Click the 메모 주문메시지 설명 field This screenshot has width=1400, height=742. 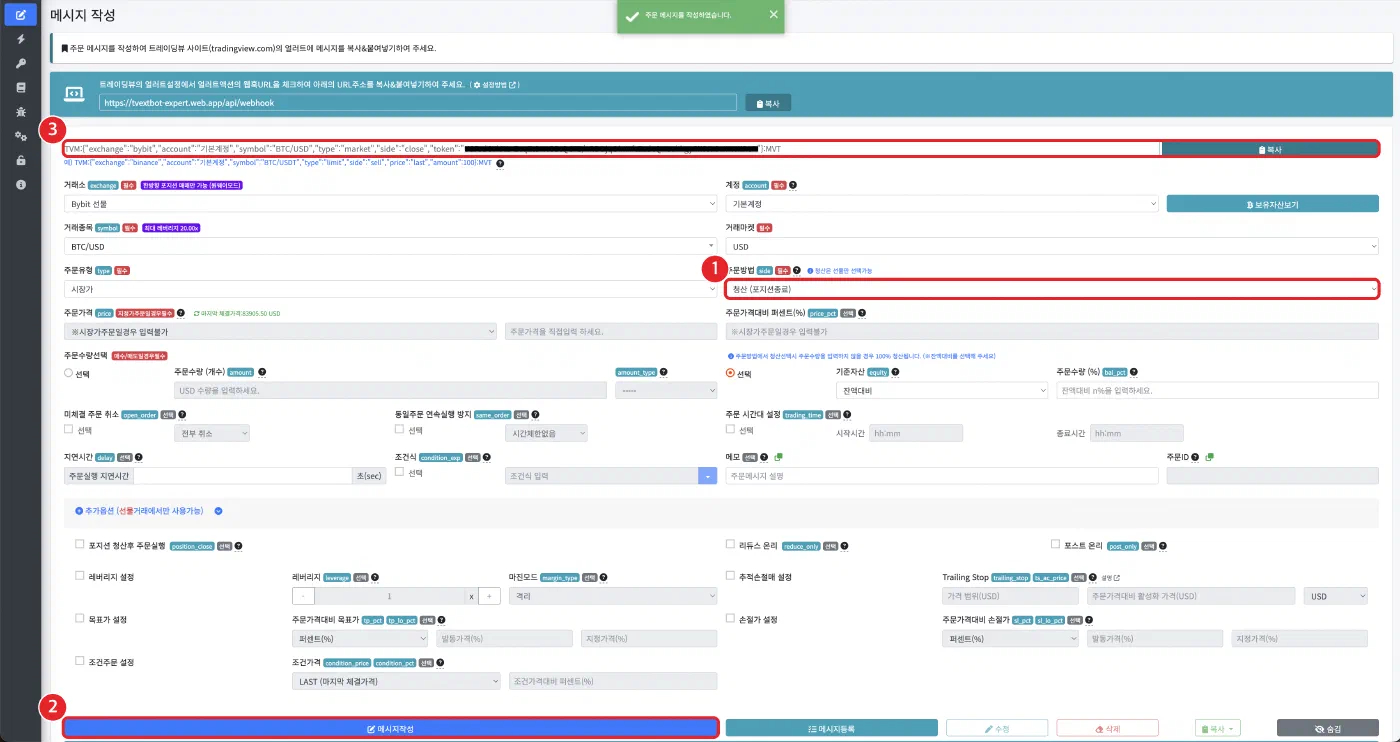coord(942,476)
